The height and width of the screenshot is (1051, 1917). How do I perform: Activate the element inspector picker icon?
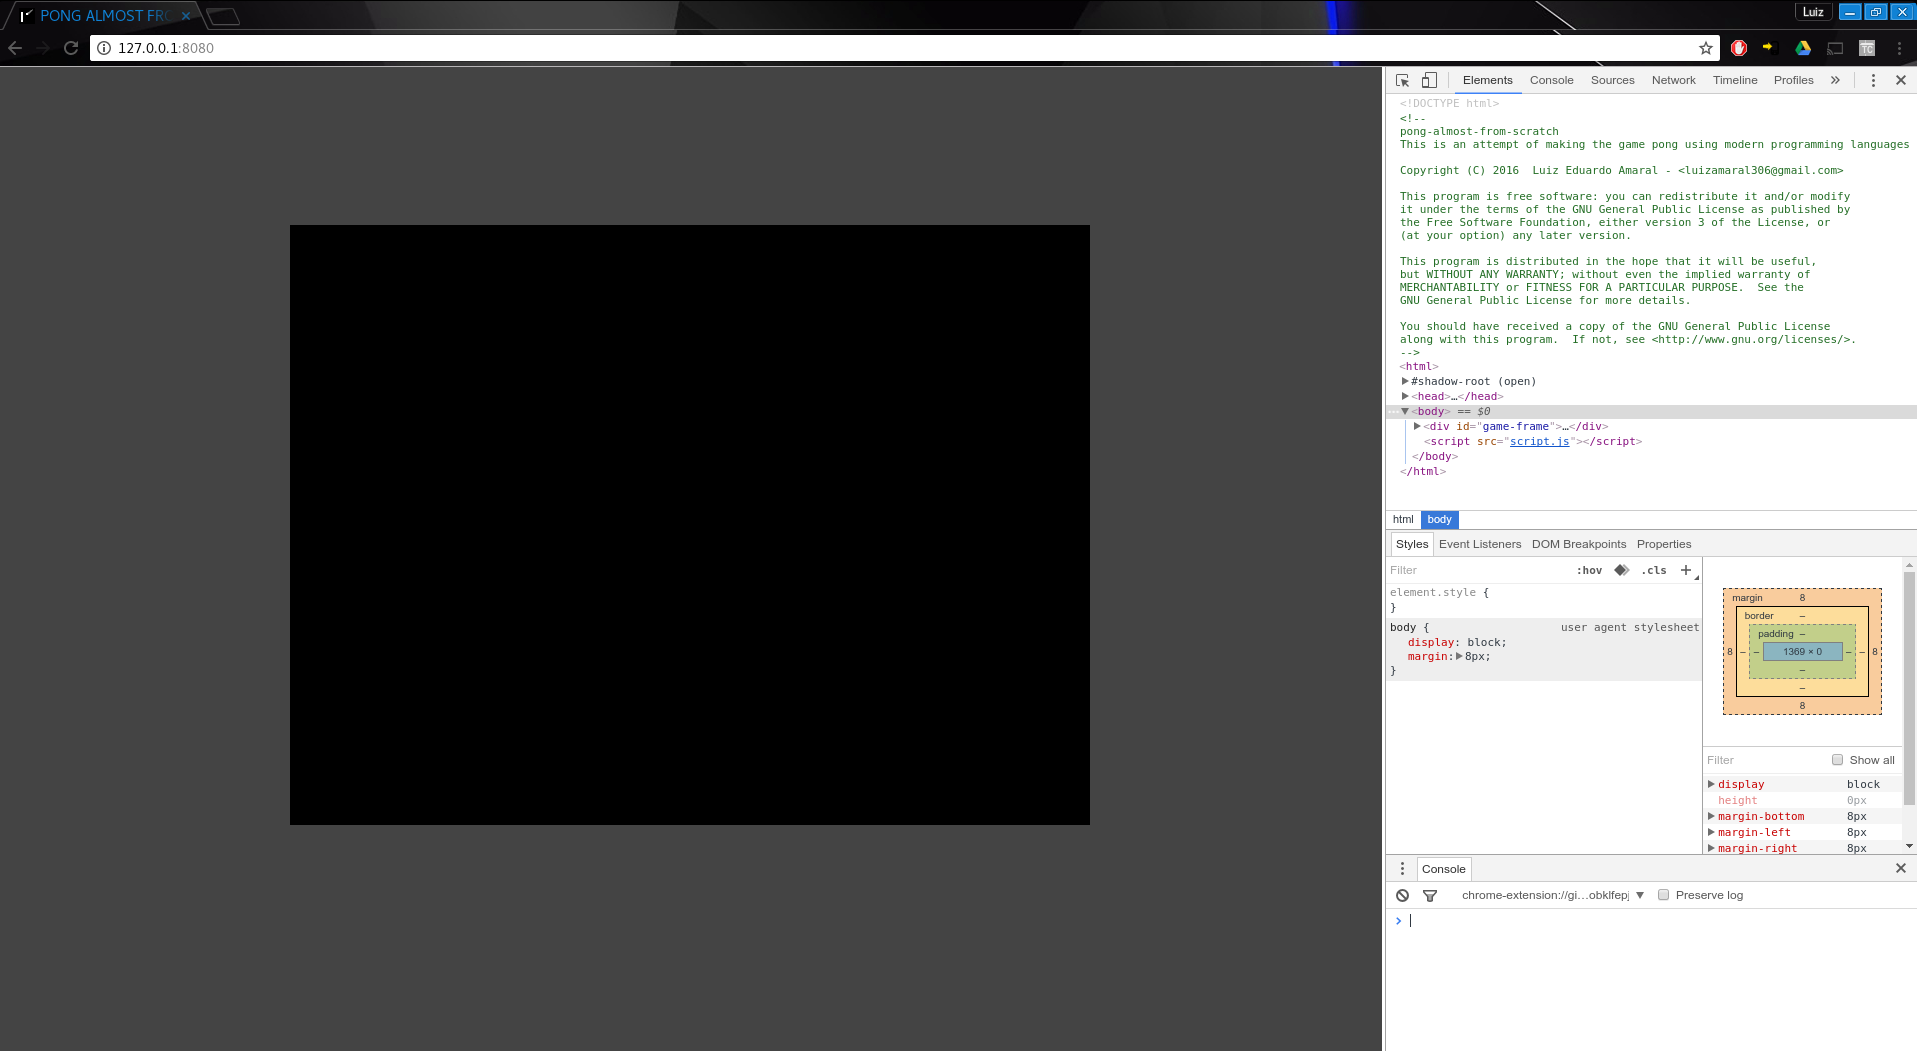click(1403, 80)
